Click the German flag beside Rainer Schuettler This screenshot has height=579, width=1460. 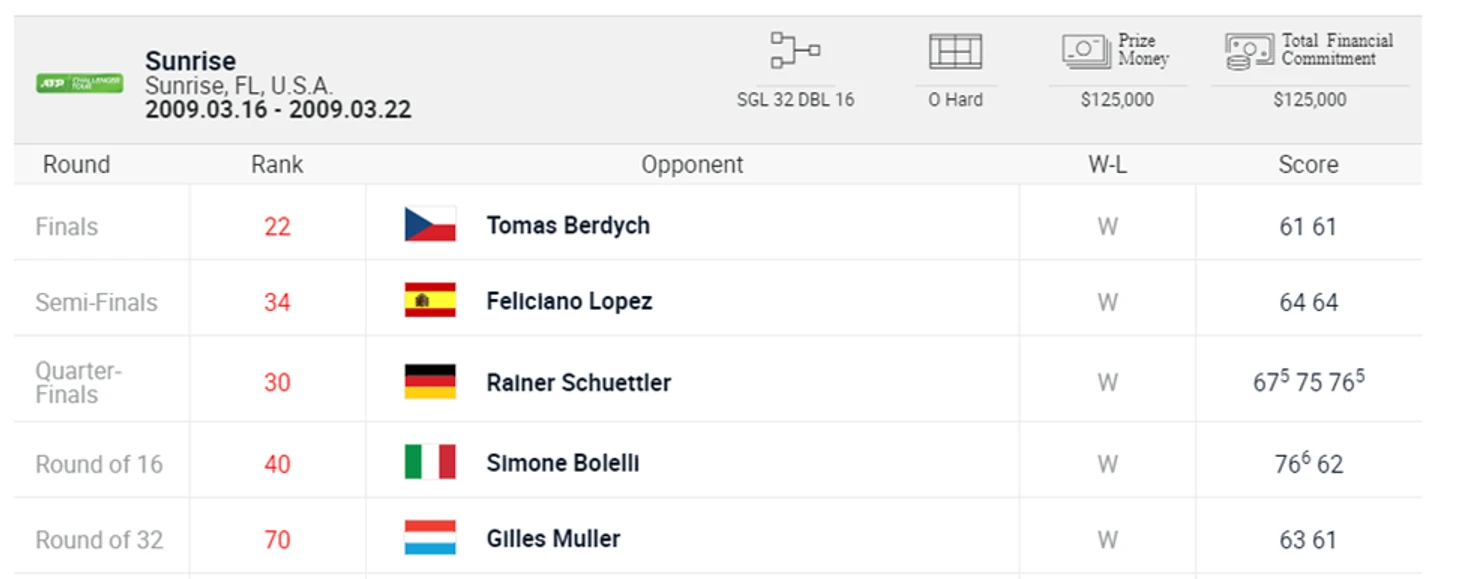click(430, 382)
